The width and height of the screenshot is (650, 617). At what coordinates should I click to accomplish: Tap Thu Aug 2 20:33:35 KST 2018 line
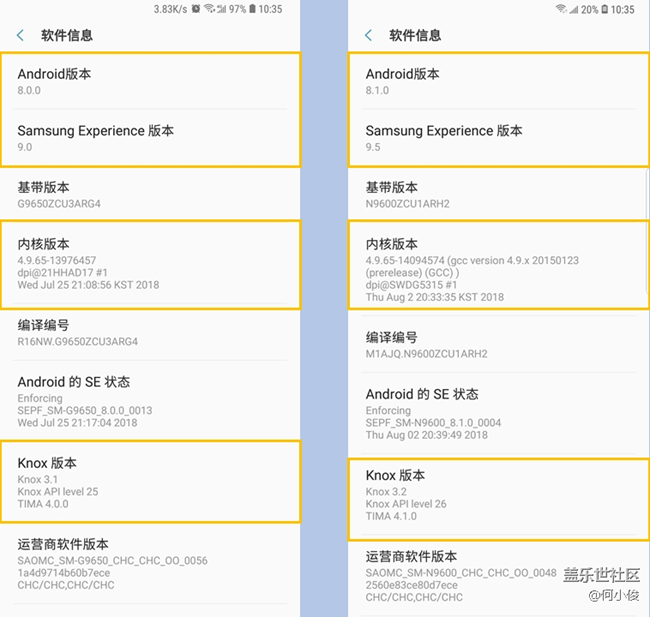click(435, 297)
